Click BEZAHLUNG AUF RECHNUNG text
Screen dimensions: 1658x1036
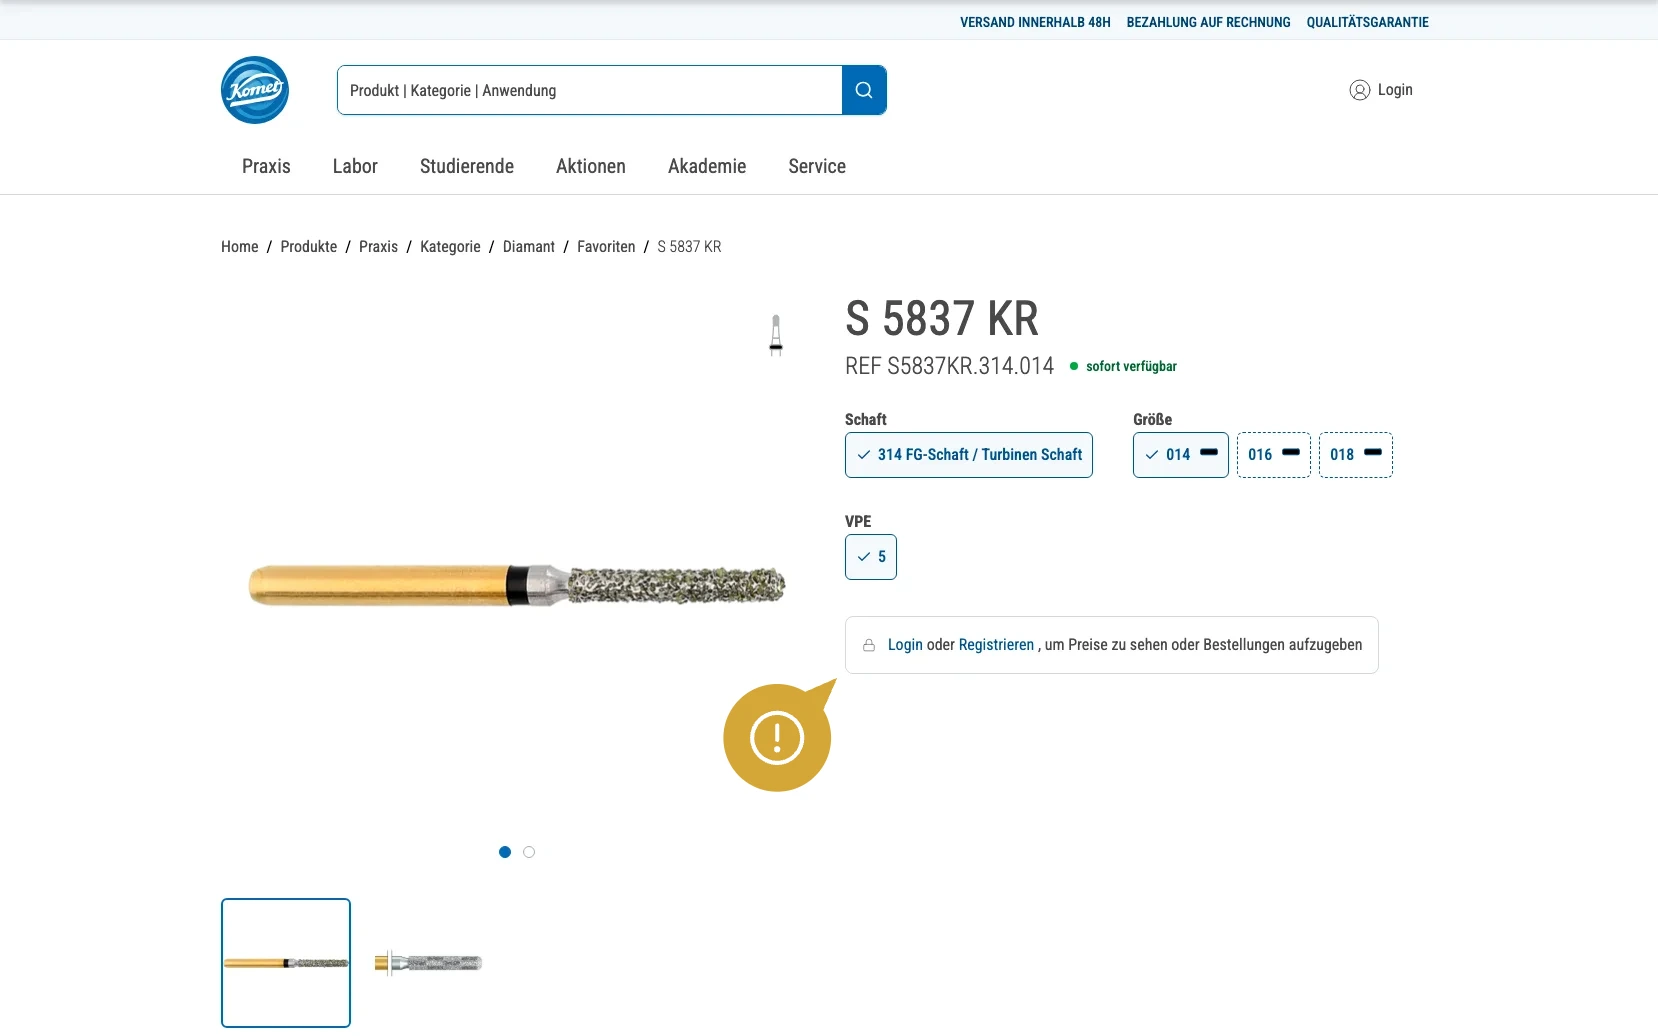tap(1208, 22)
